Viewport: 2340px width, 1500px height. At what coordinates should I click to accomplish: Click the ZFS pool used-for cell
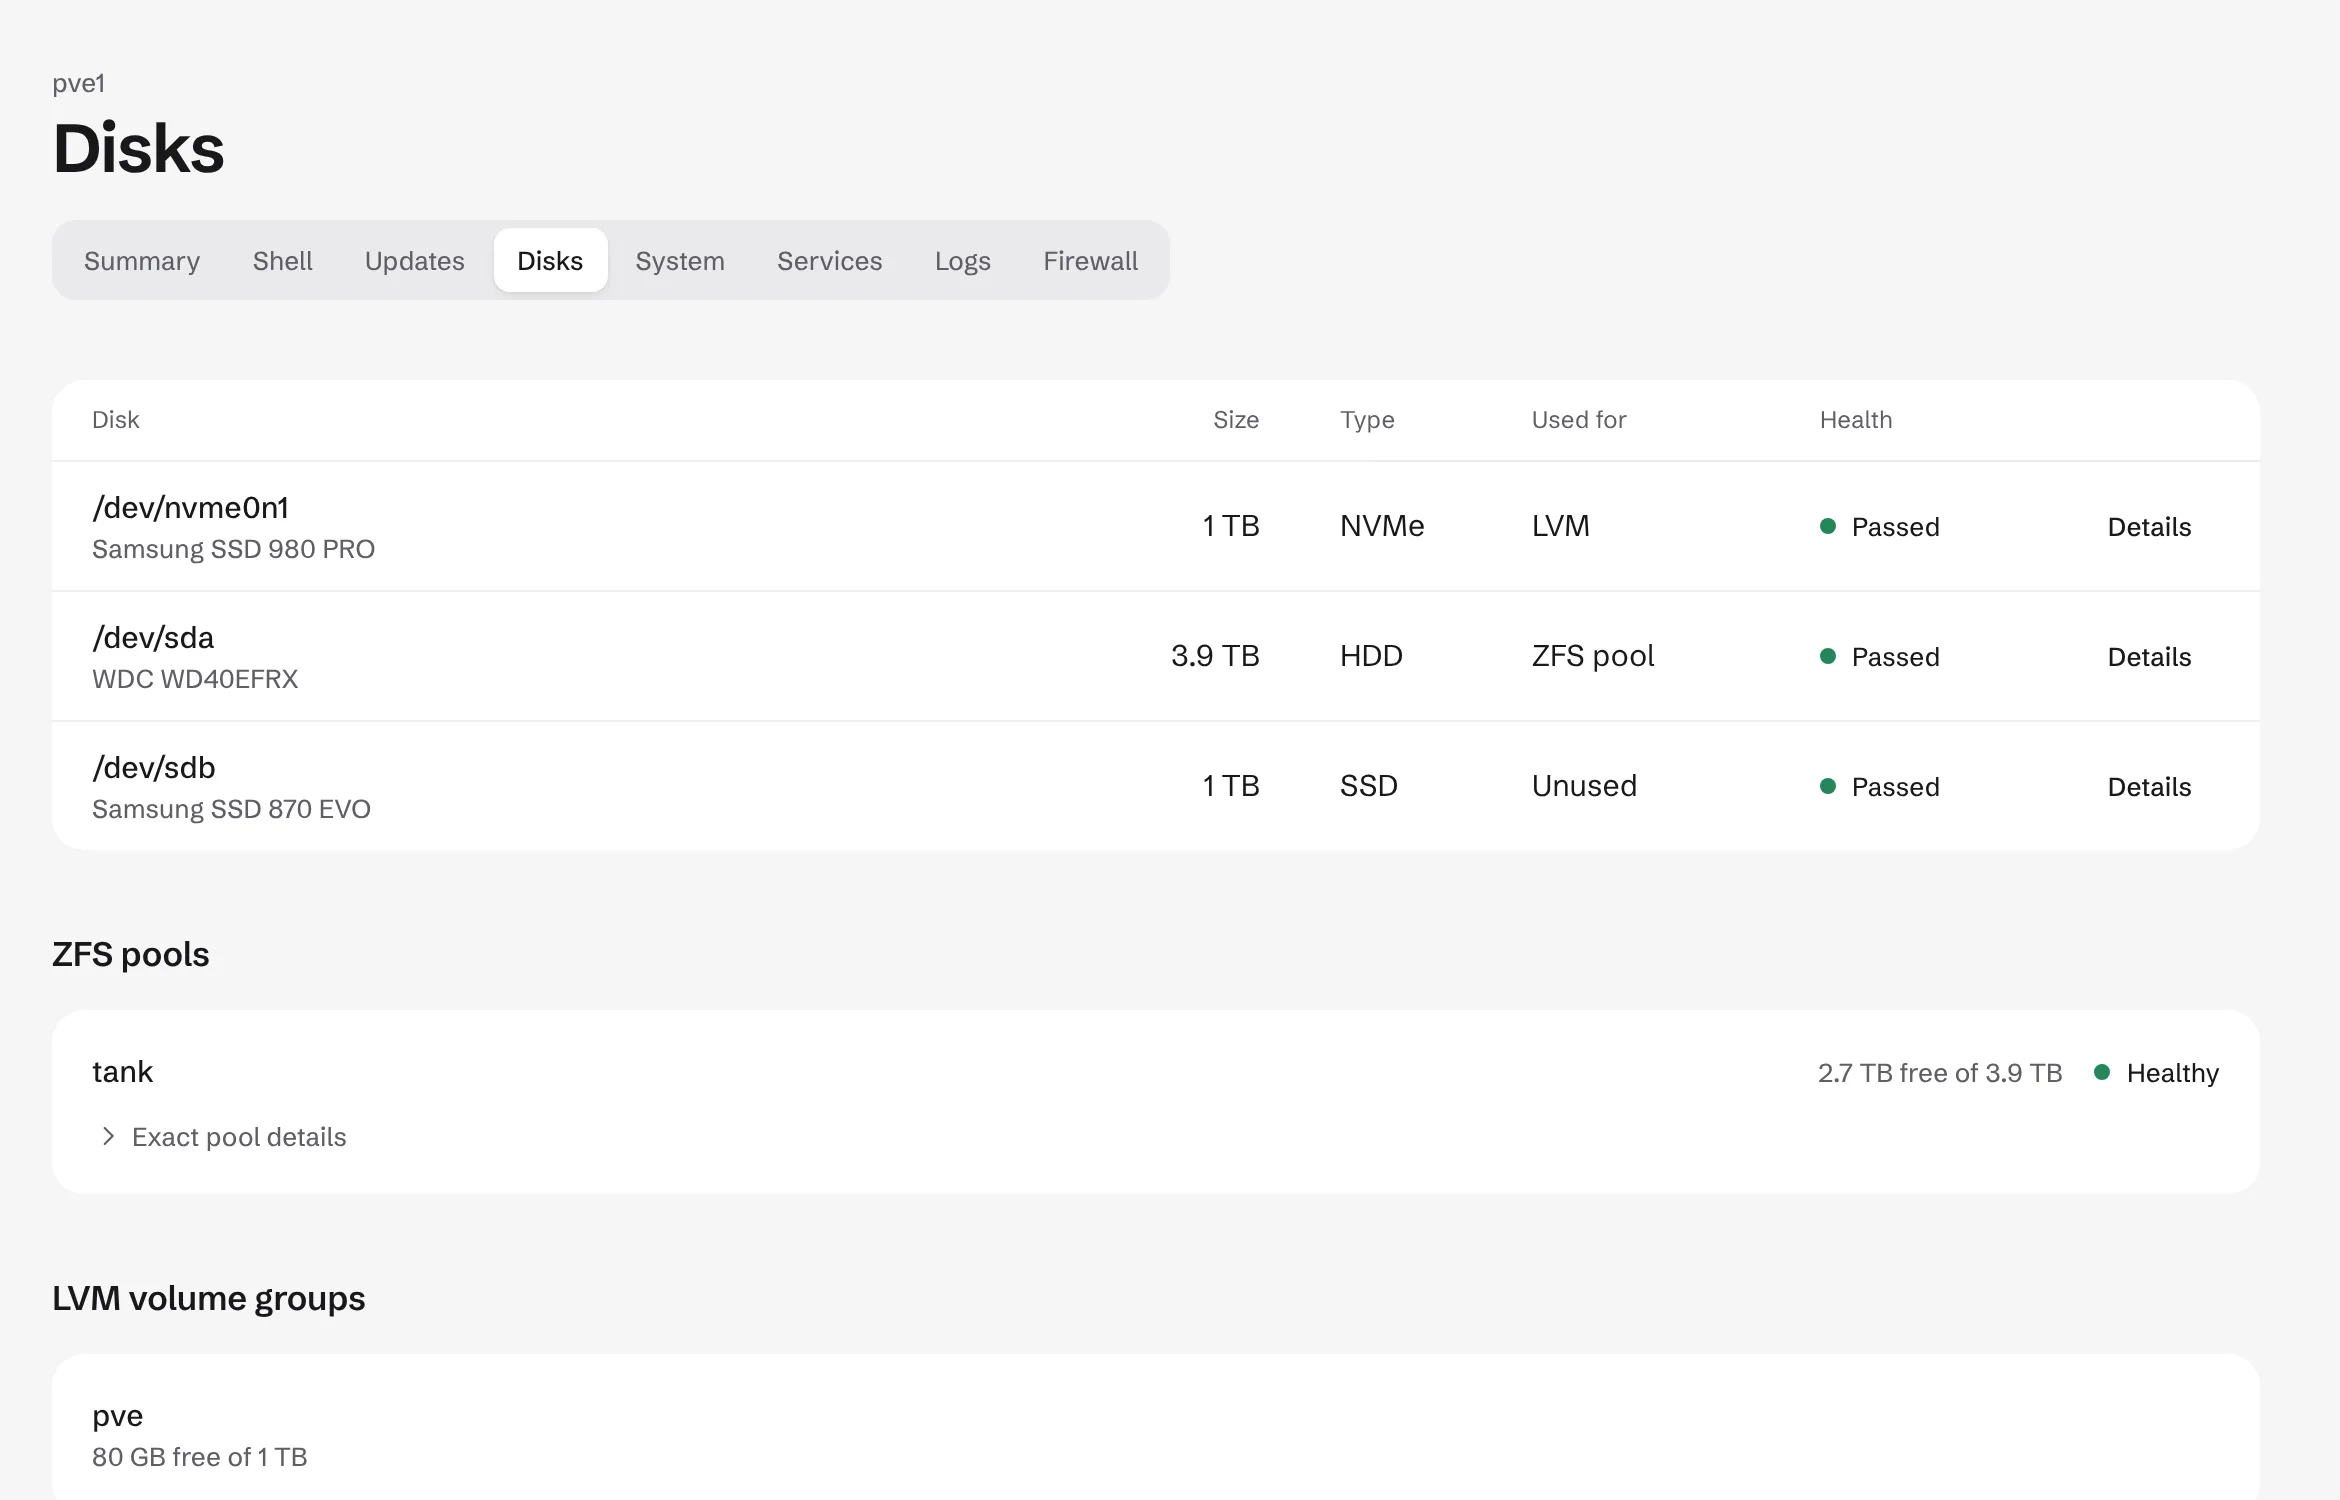1593,656
